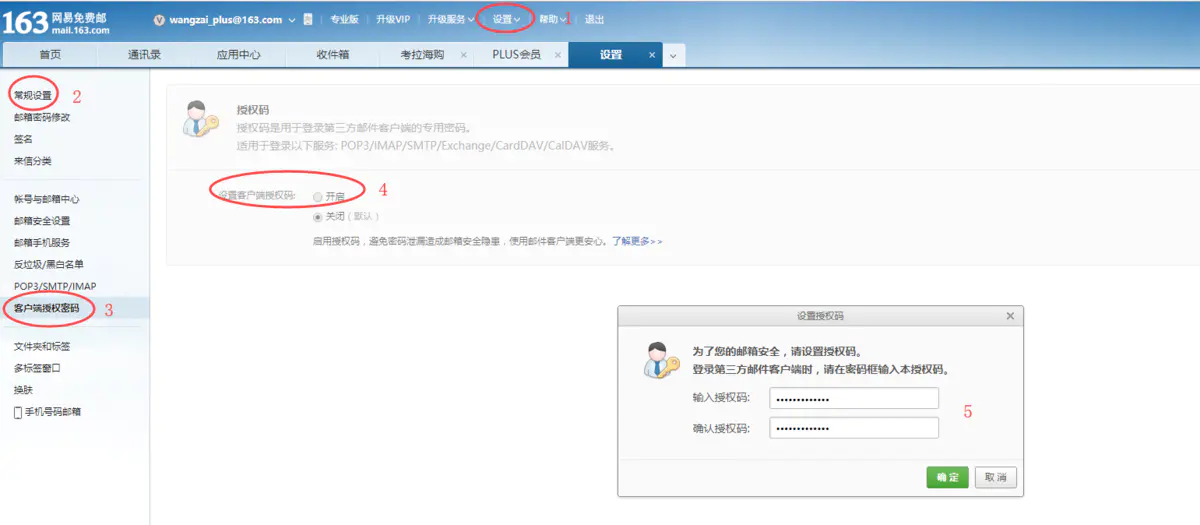The height and width of the screenshot is (525, 1200).
Task: Click the 163 mail logo
Action: (x=56, y=22)
